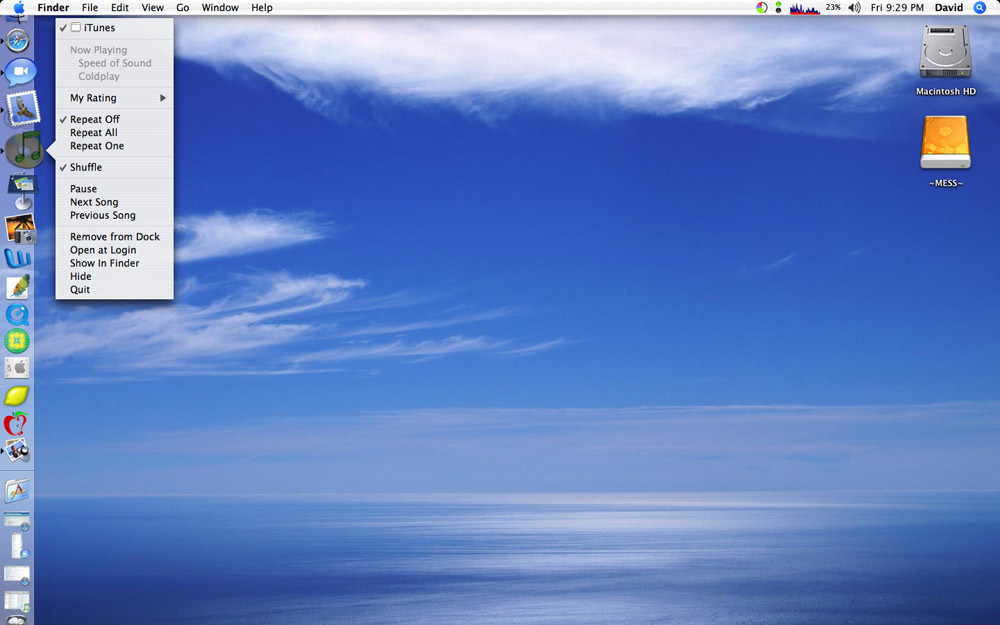The width and height of the screenshot is (1000, 625).
Task: Toggle Open at Login for iTunes
Action: pyautogui.click(x=115, y=250)
